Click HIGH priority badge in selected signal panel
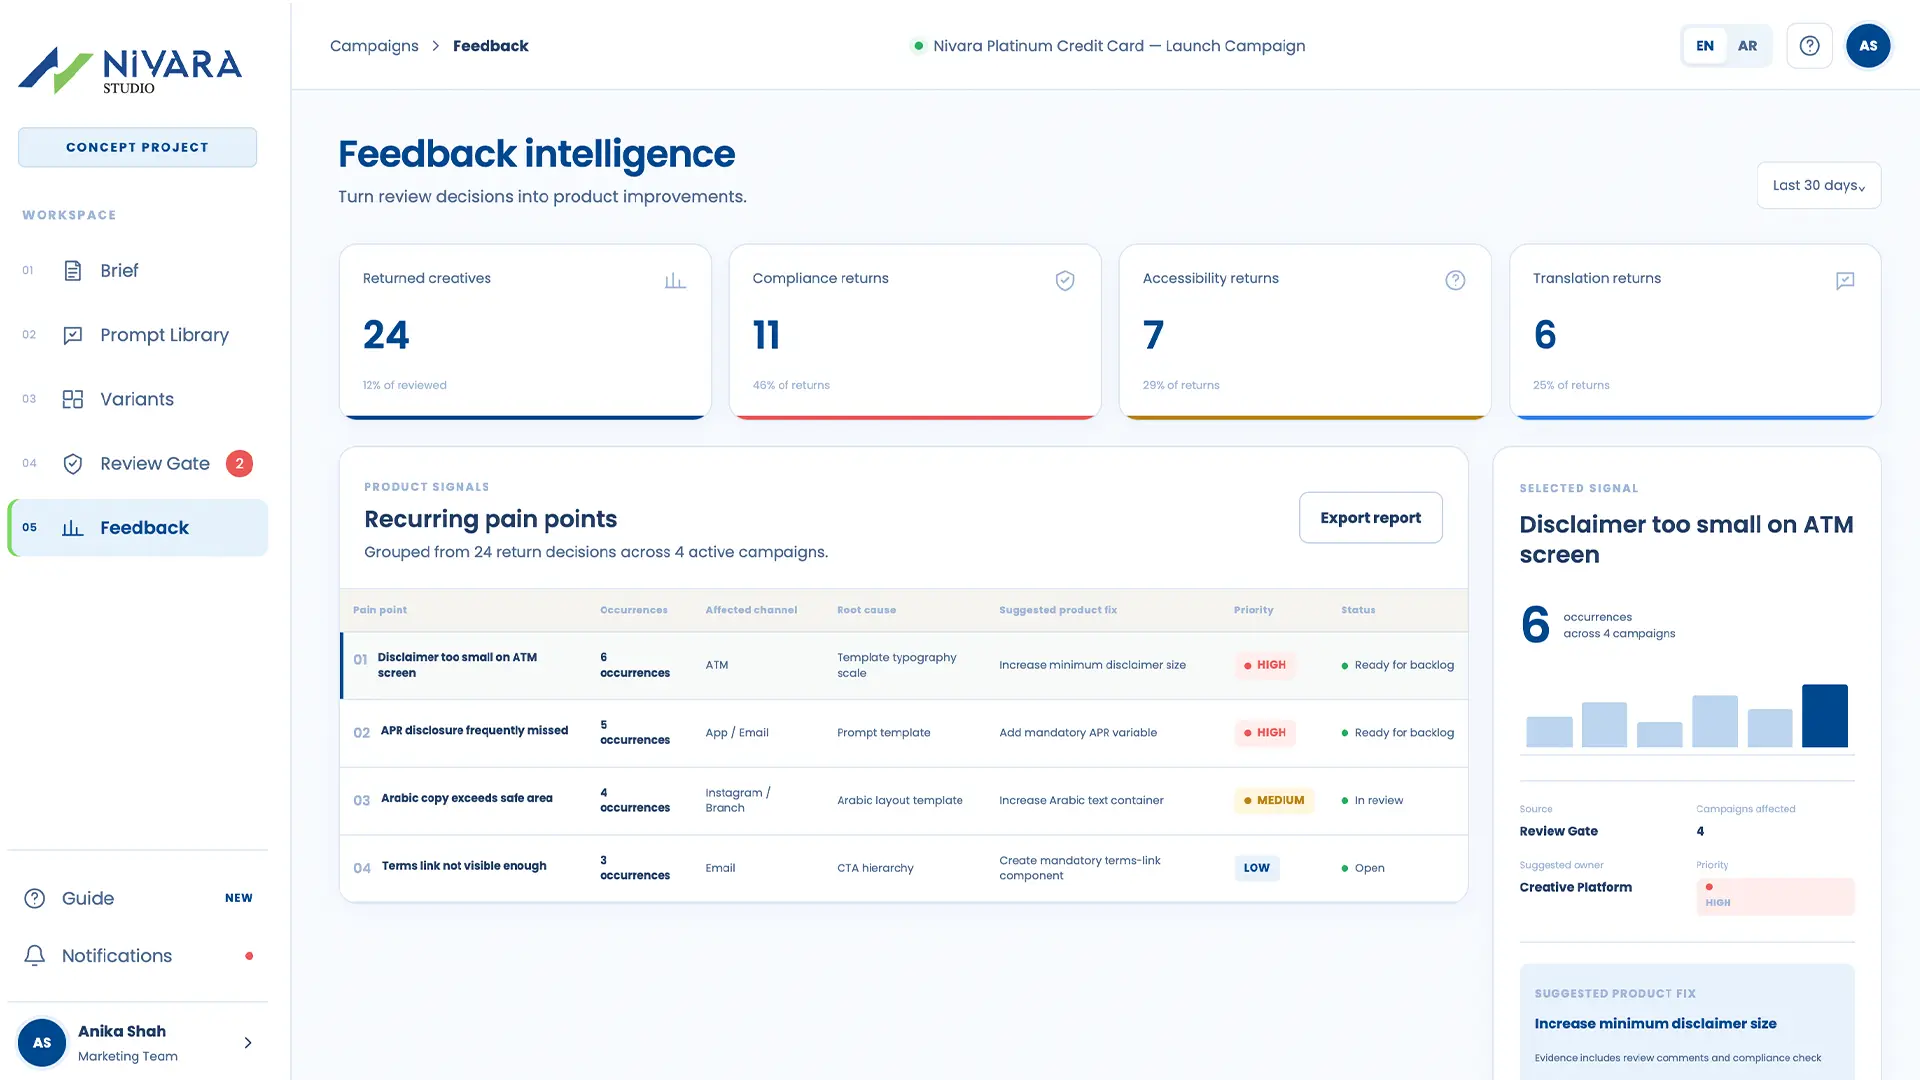This screenshot has width=1920, height=1080. [x=1775, y=896]
